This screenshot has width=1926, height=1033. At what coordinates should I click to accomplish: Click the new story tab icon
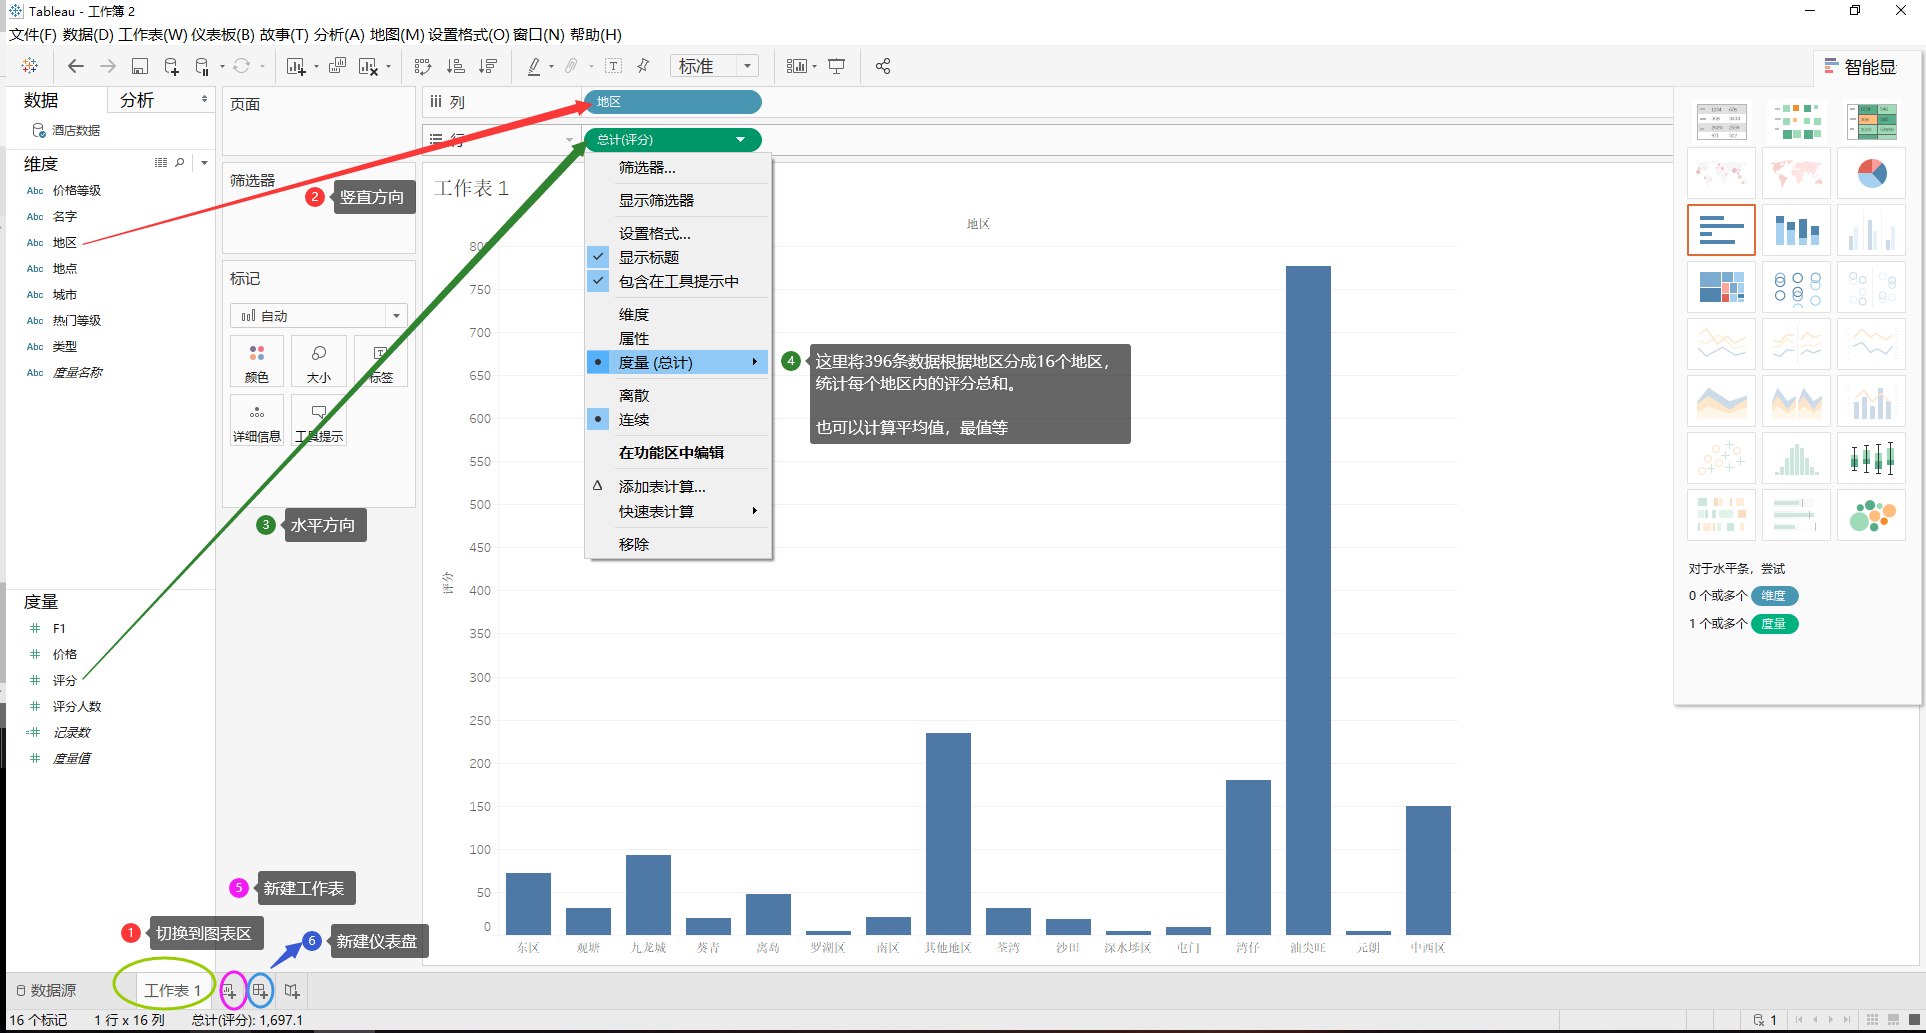point(292,990)
